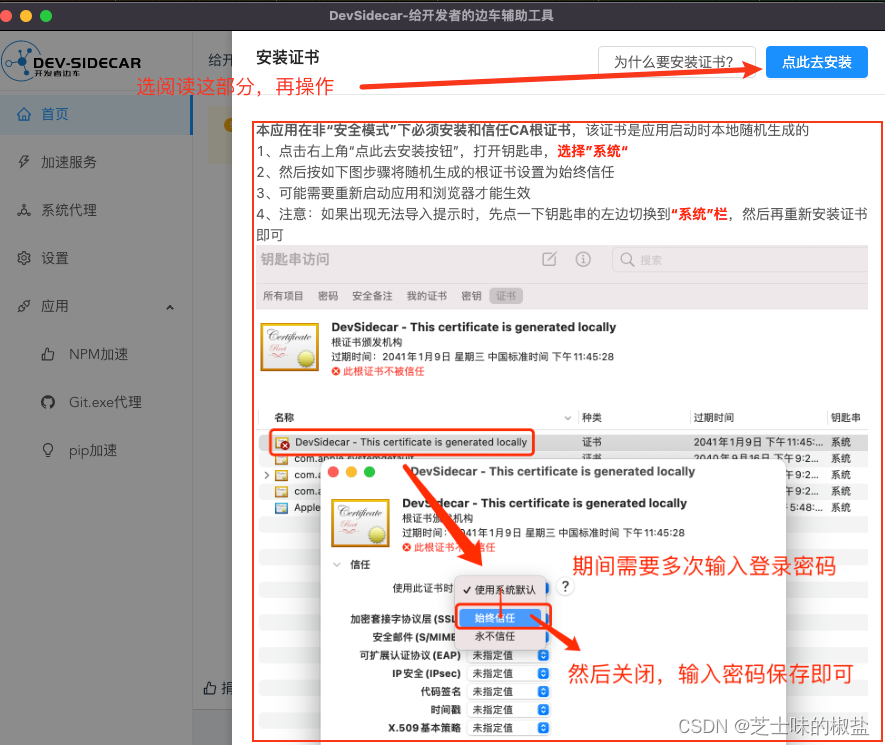Click the certificate thumbnail in DevSidecar trust window
The image size is (885, 745).
[x=361, y=523]
